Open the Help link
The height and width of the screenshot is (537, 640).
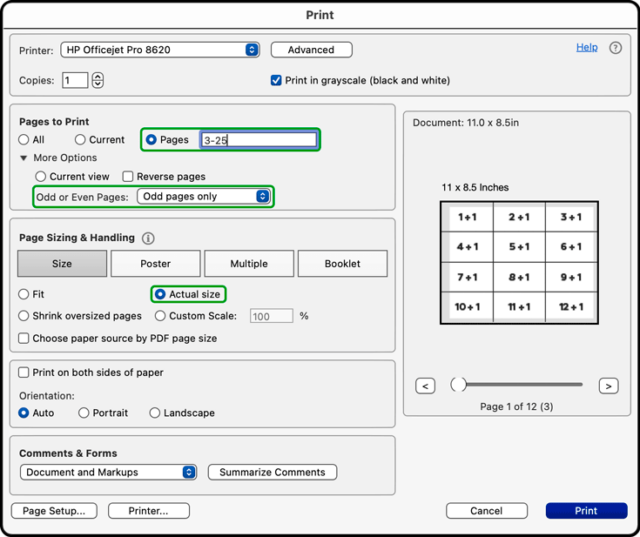pyautogui.click(x=587, y=47)
